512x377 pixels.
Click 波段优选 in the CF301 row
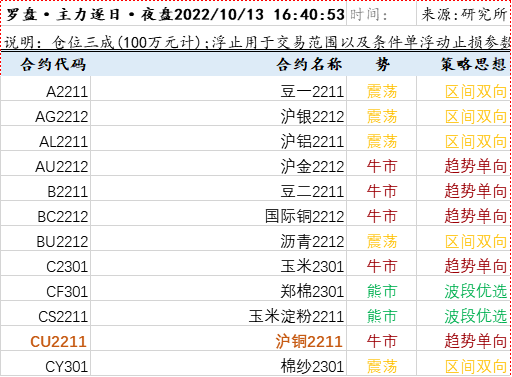point(476,291)
